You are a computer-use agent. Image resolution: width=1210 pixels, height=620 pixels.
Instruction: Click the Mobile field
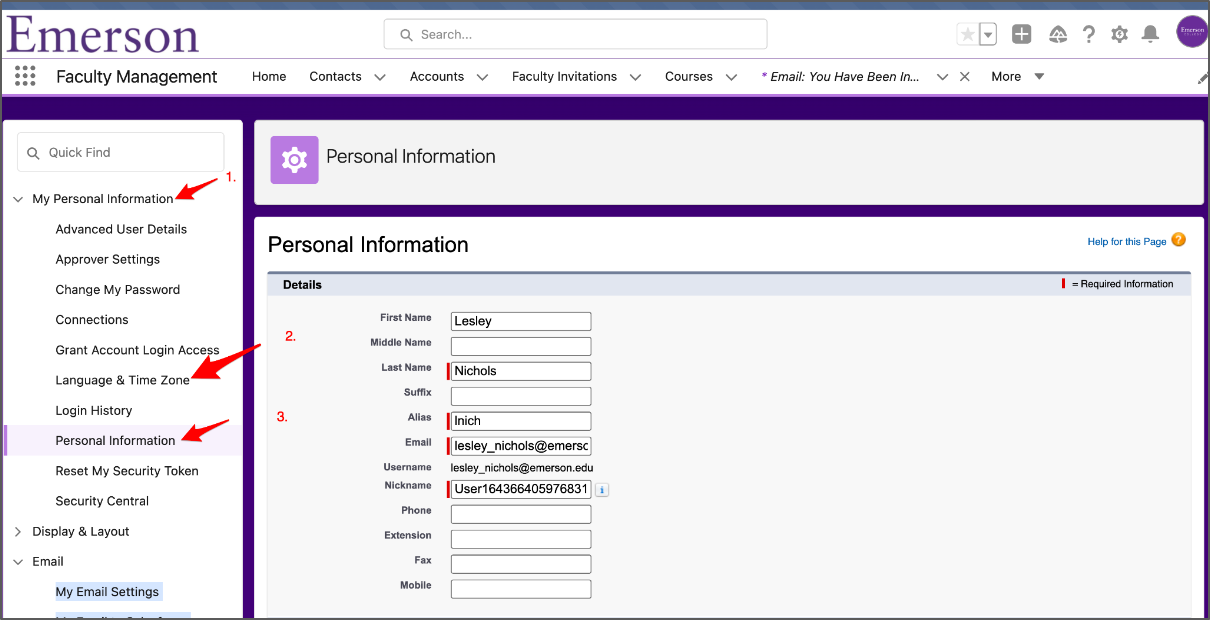pos(521,589)
